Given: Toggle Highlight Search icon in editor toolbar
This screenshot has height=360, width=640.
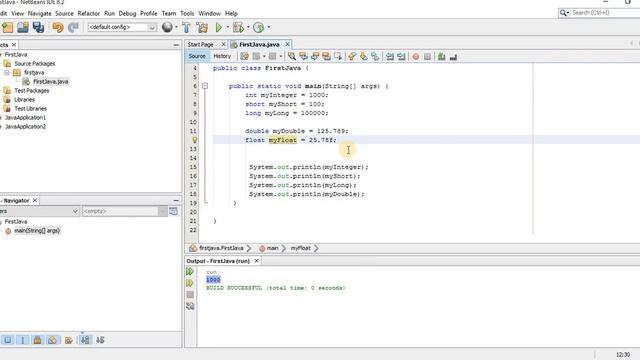Looking at the screenshot, I should pyautogui.click(x=326, y=56).
